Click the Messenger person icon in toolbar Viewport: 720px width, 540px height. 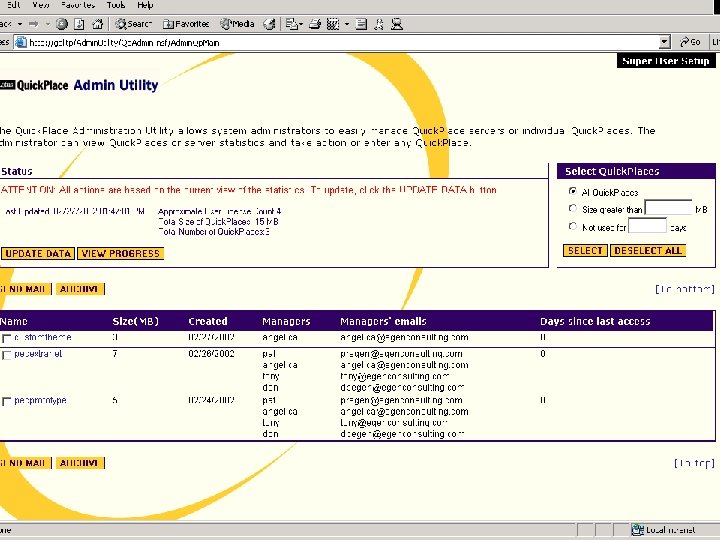pyautogui.click(x=379, y=24)
